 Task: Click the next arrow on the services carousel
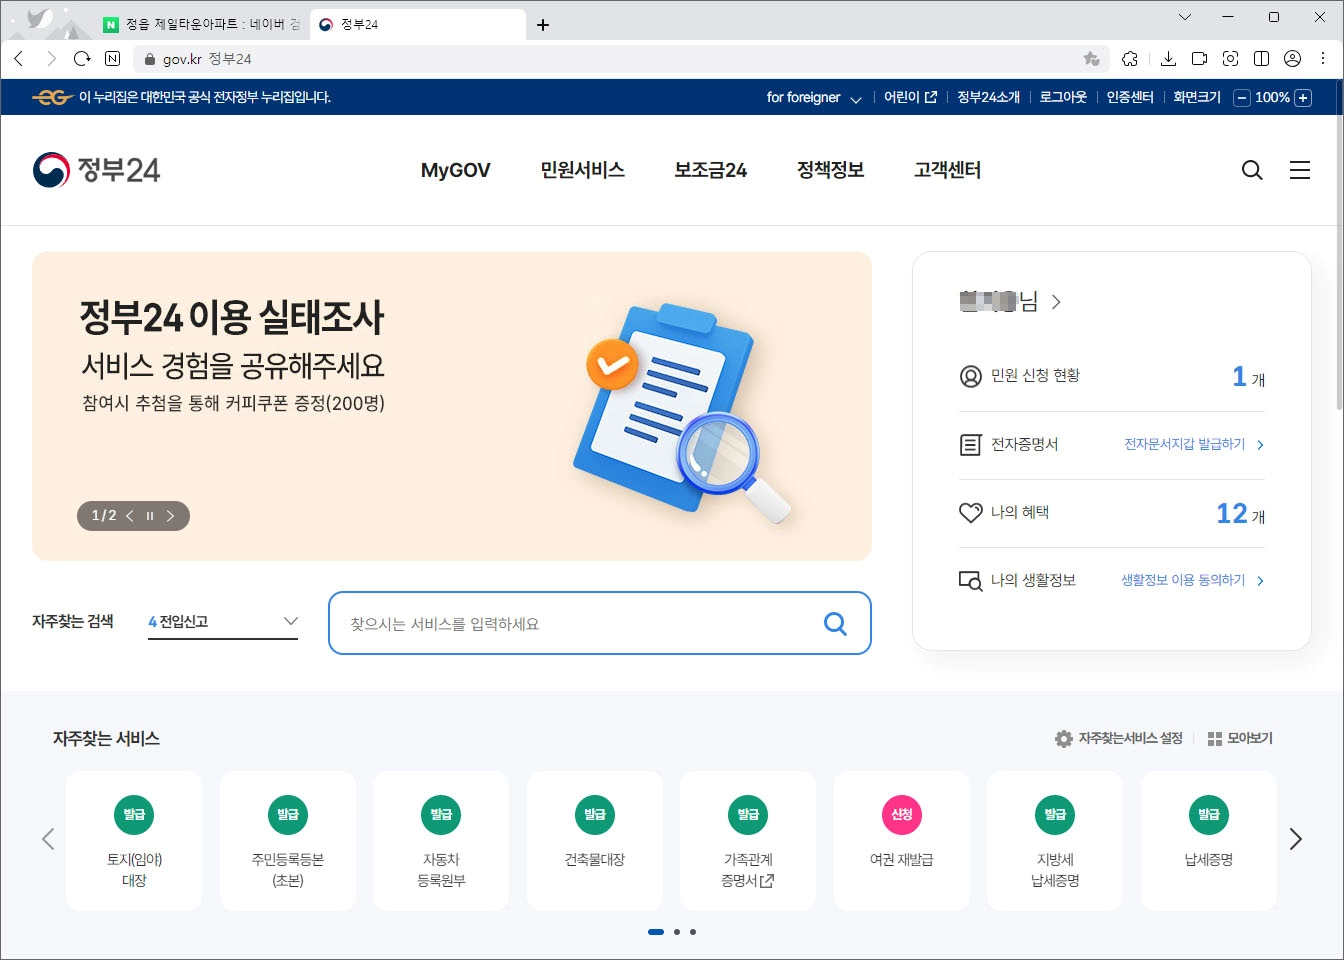coord(1295,839)
